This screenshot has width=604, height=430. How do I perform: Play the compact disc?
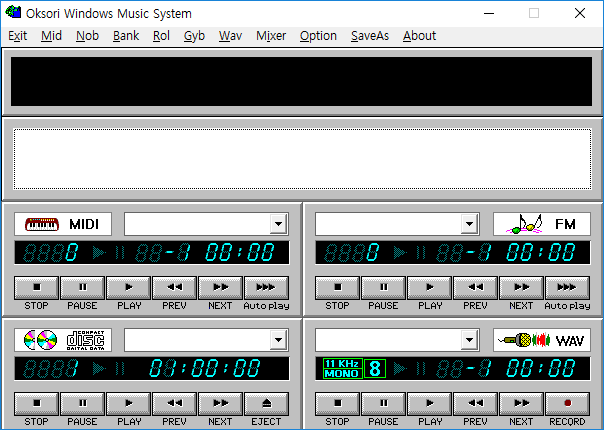[128, 403]
